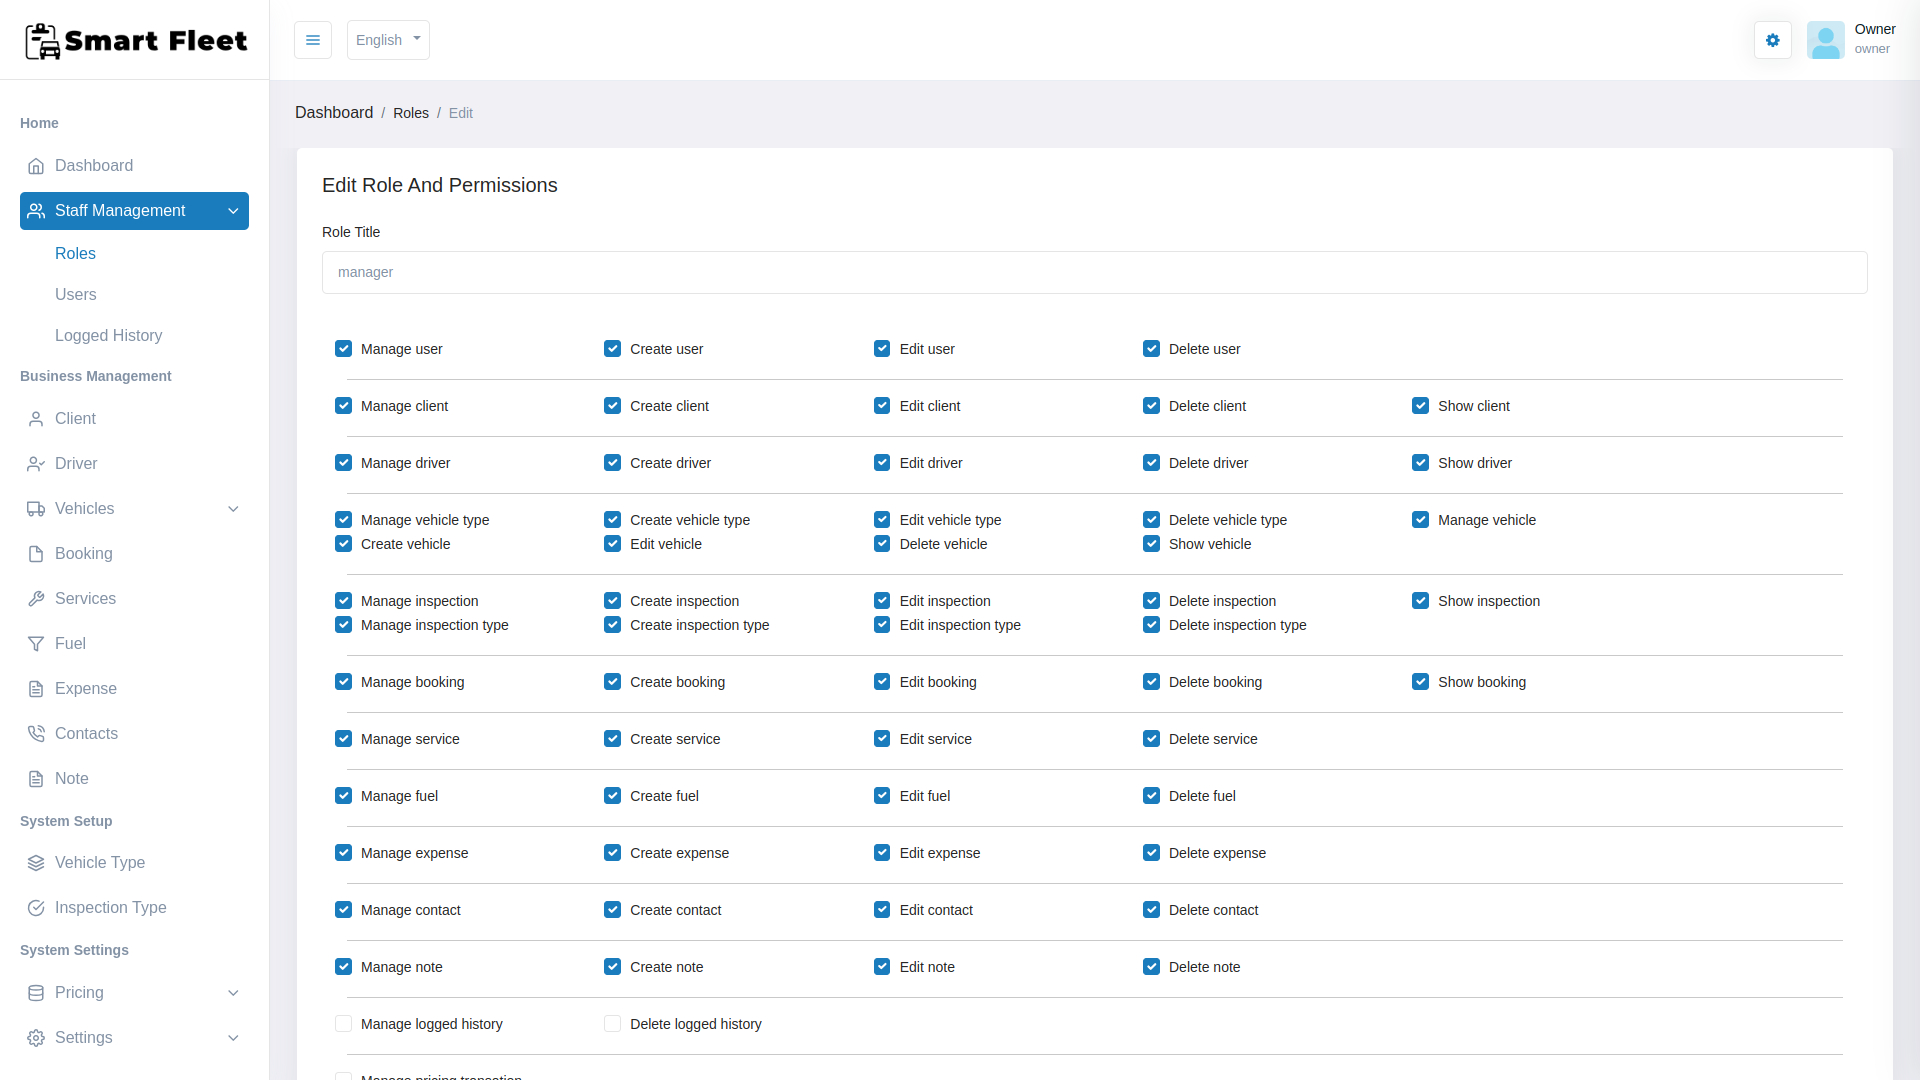
Task: Toggle the Show booking checkbox
Action: (x=1420, y=682)
